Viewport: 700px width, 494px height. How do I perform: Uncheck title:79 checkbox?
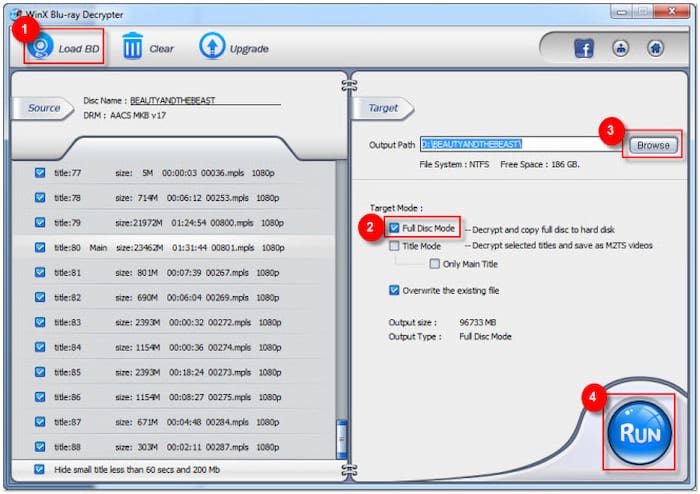pos(40,222)
